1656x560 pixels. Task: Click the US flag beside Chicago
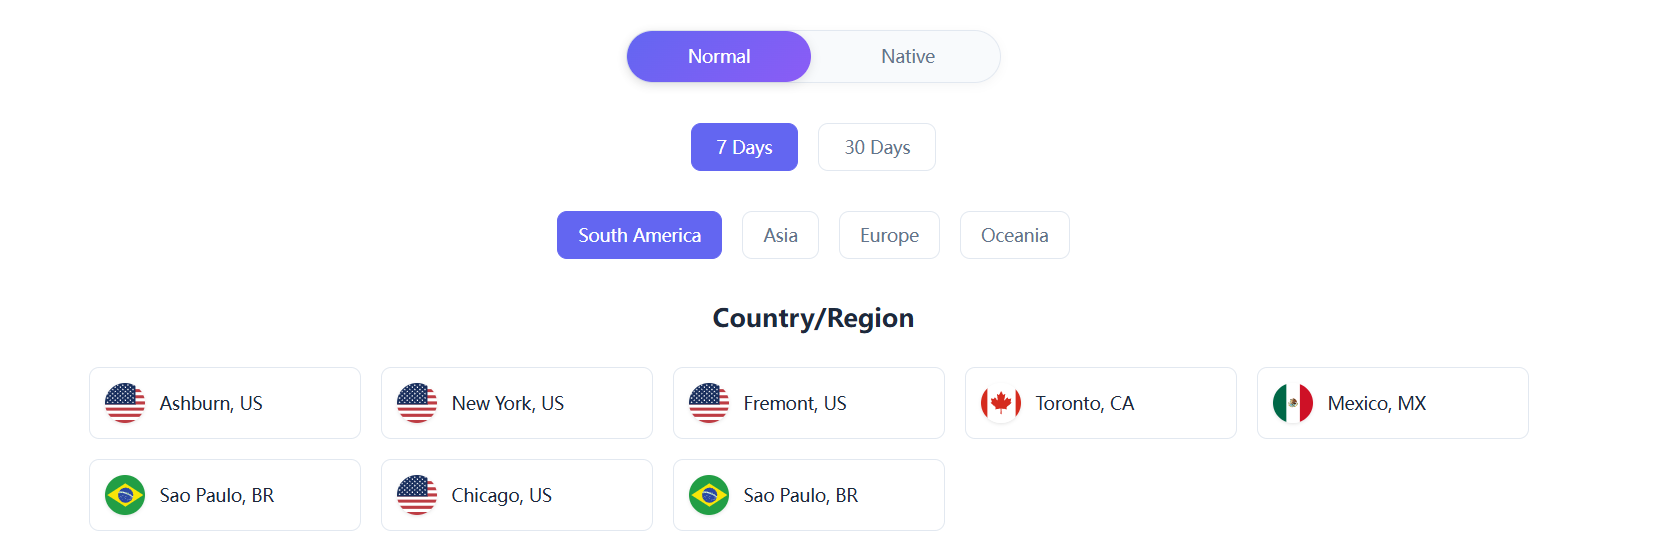click(x=417, y=495)
